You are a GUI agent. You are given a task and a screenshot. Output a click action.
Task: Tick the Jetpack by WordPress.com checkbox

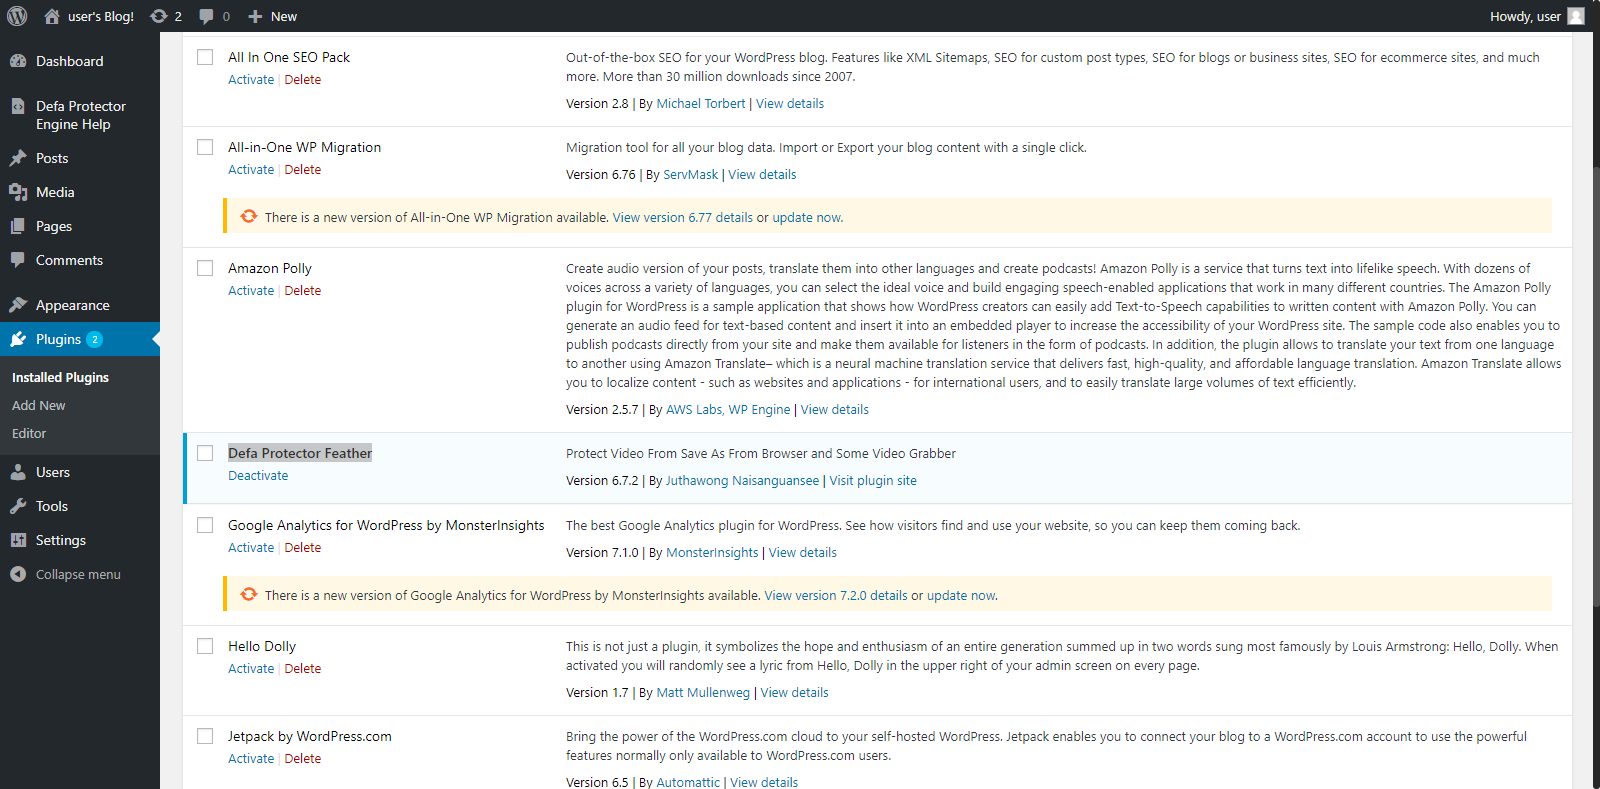pyautogui.click(x=205, y=736)
